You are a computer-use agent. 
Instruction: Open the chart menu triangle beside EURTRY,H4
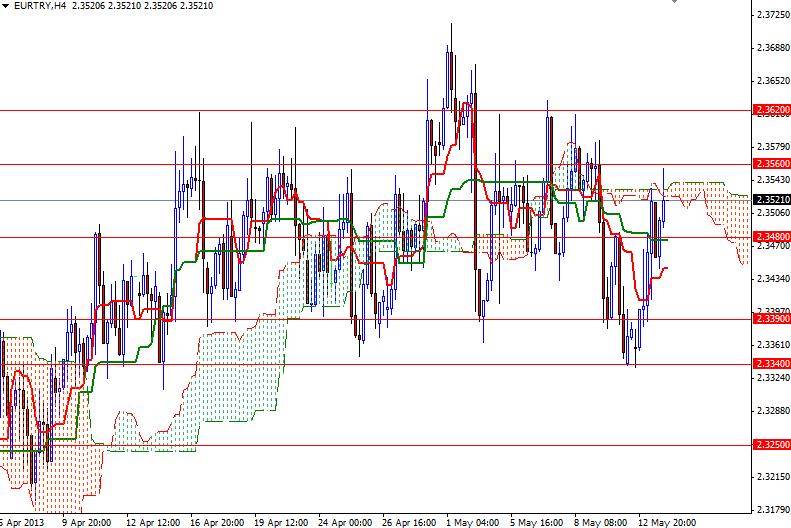(6, 6)
